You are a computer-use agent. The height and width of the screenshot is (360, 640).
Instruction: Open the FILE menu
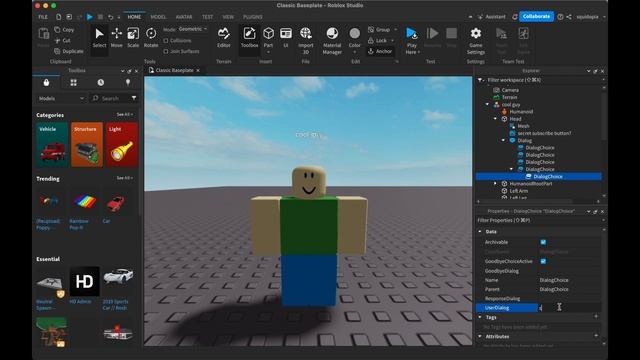coord(43,17)
